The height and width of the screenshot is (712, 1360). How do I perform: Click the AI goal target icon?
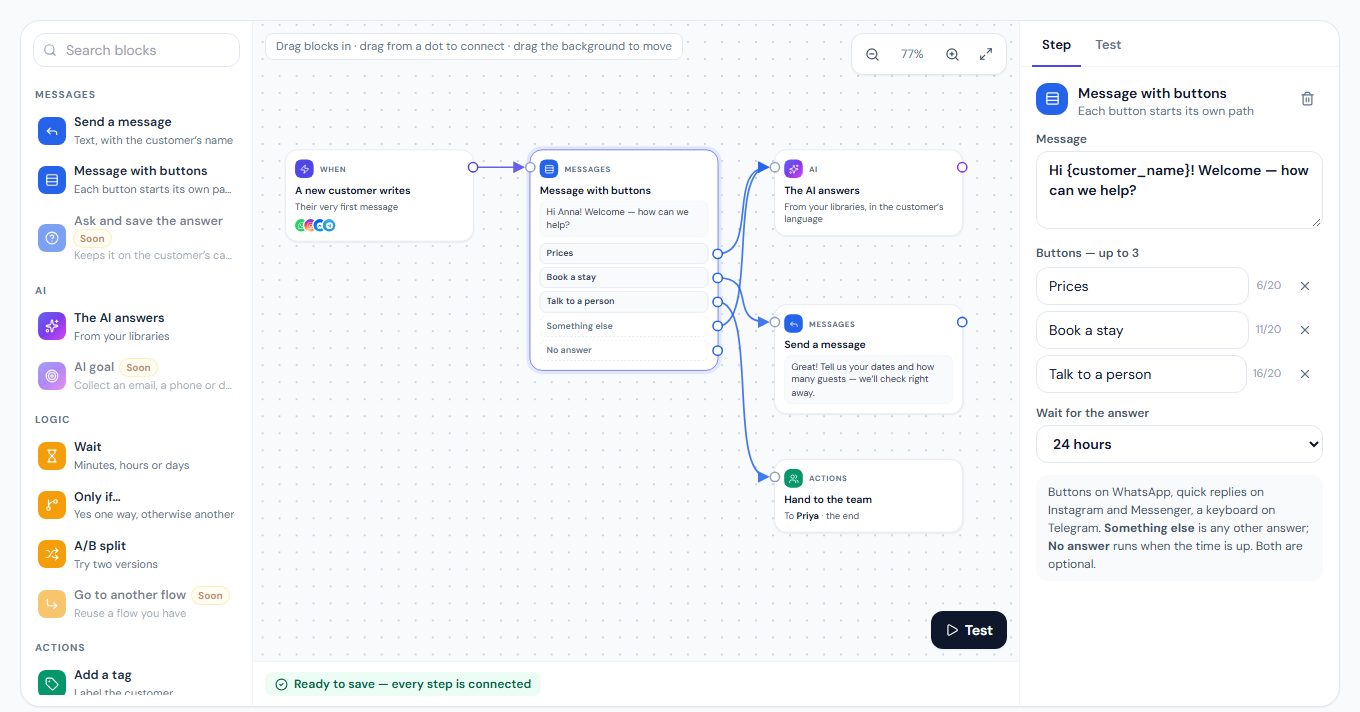(52, 376)
